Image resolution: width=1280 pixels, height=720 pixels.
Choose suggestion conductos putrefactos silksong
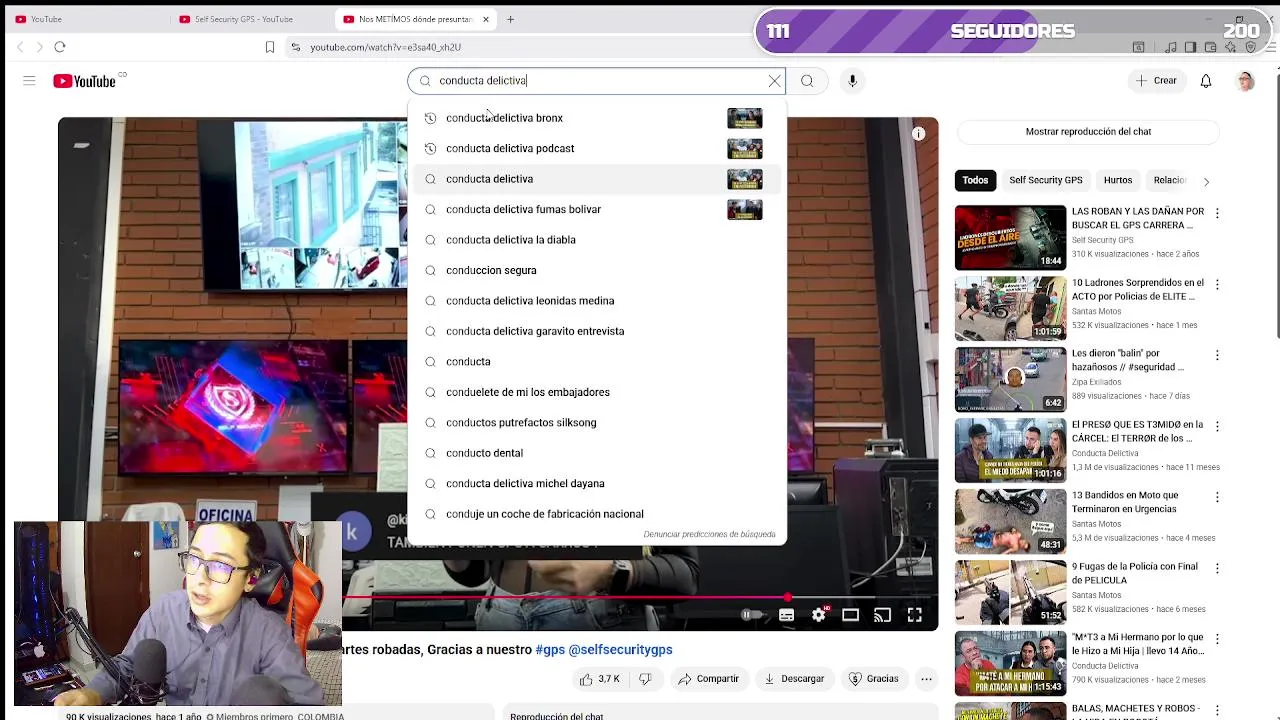click(597, 423)
